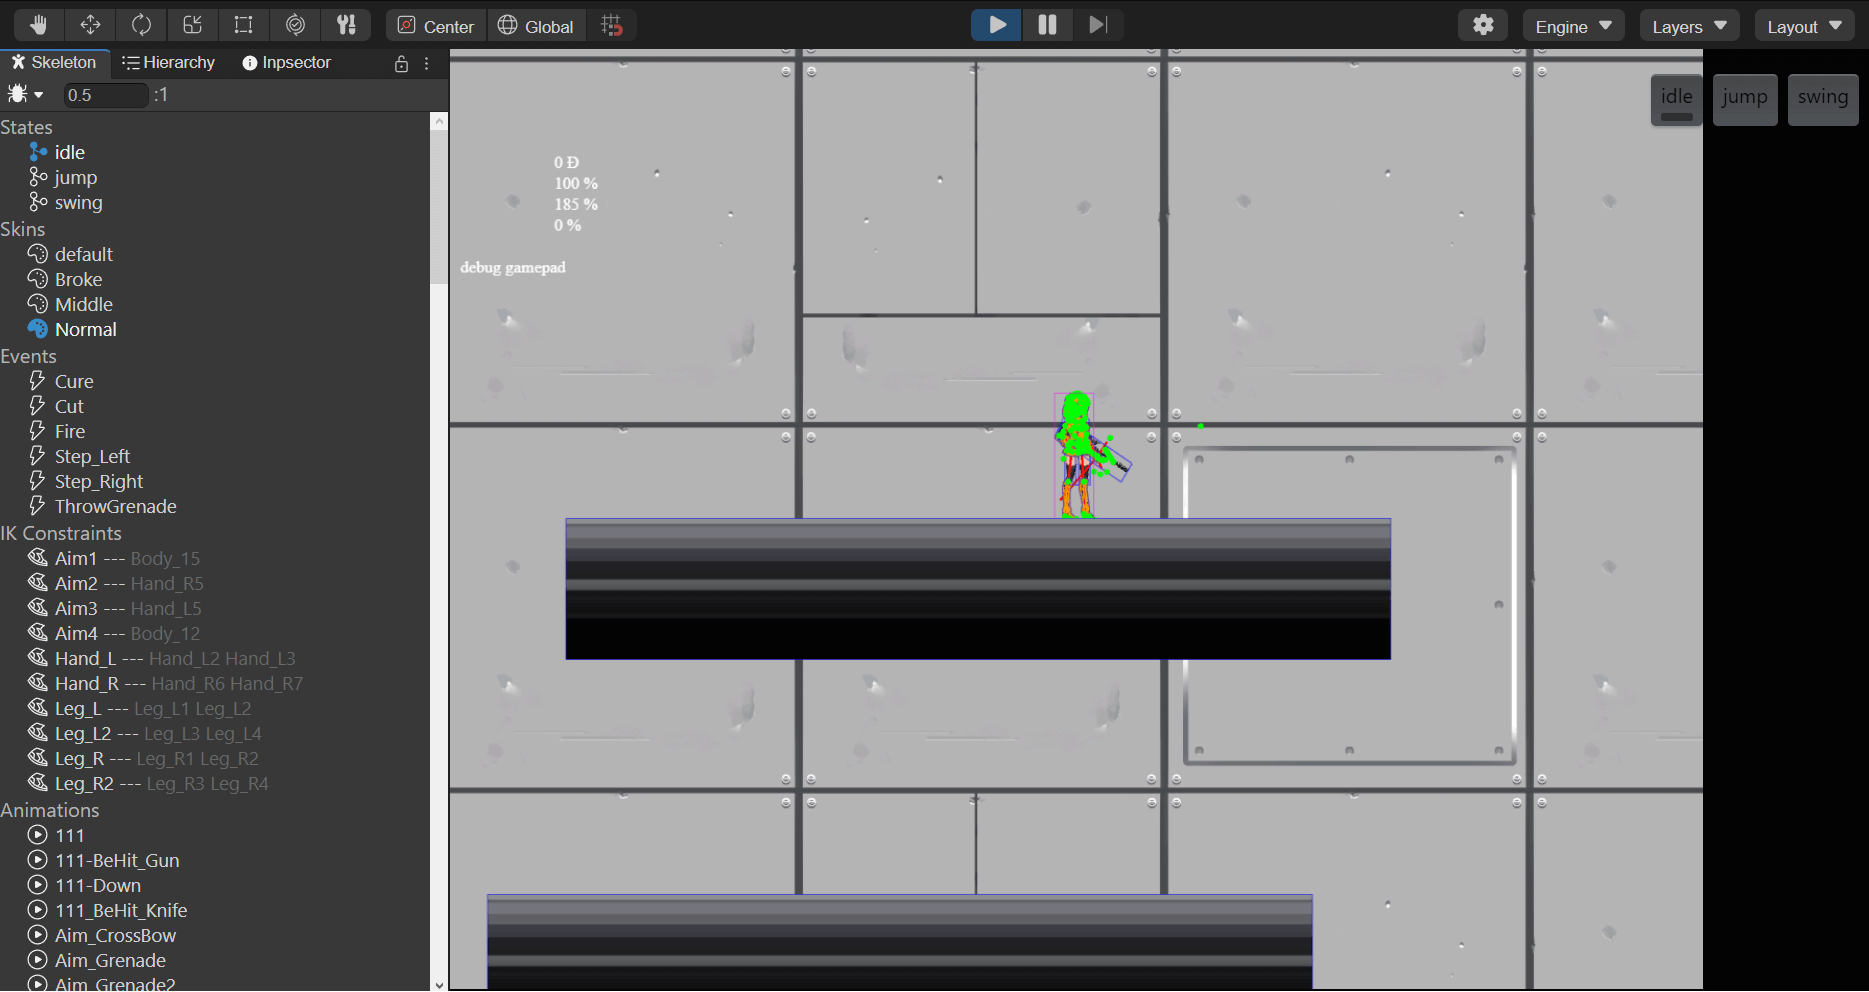The width and height of the screenshot is (1869, 992).
Task: Select the Hand pan tool
Action: [x=38, y=25]
